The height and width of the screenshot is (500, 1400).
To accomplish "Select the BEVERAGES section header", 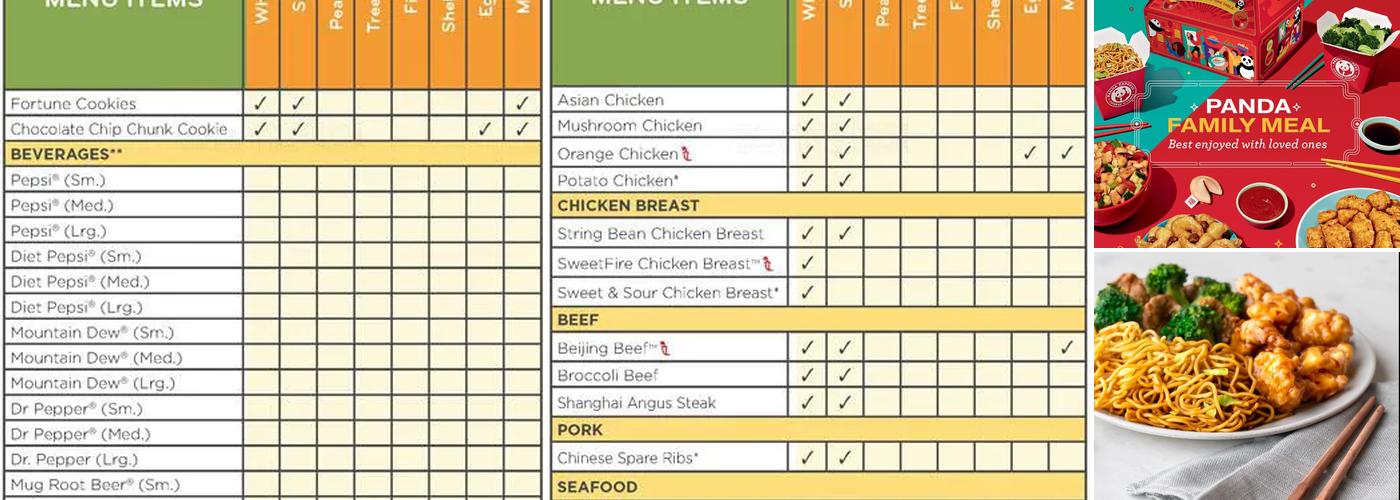I will (x=60, y=154).
